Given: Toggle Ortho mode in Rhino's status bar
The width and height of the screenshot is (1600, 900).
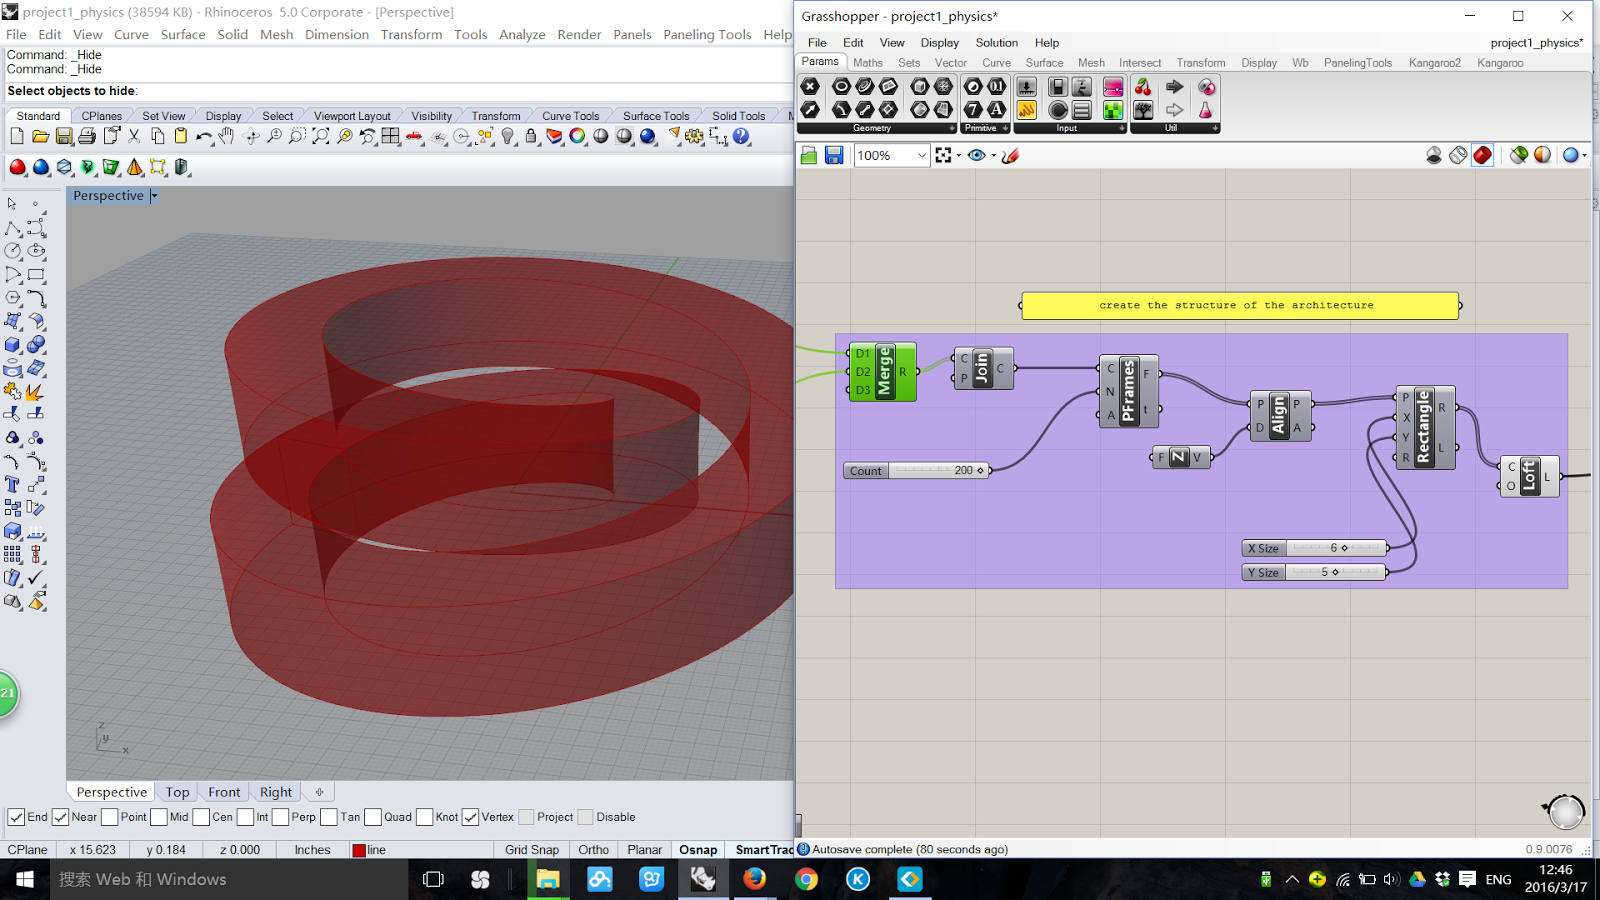Looking at the screenshot, I should [x=593, y=849].
